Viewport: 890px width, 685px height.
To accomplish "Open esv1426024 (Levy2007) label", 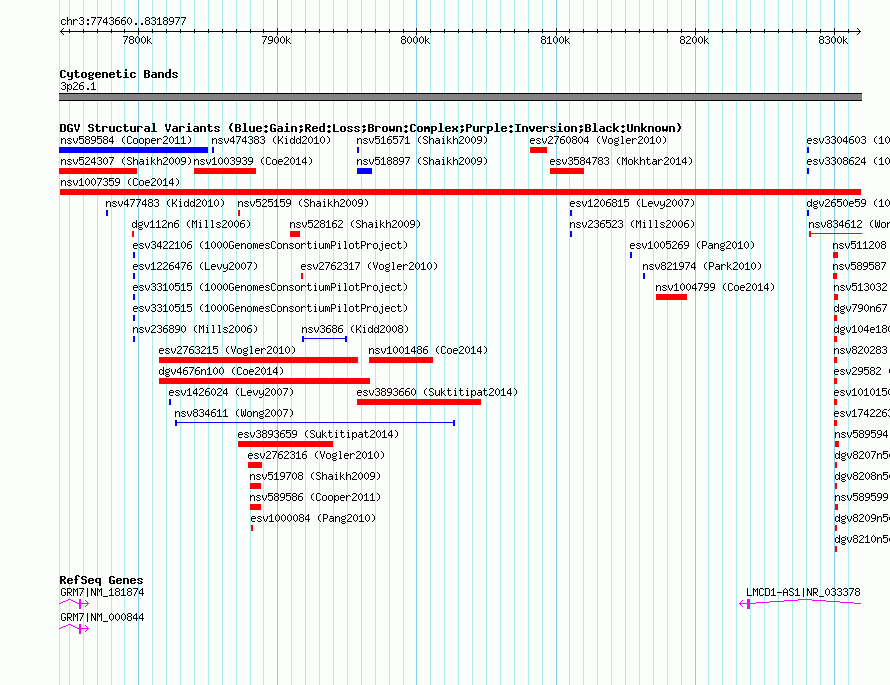I will coord(231,392).
